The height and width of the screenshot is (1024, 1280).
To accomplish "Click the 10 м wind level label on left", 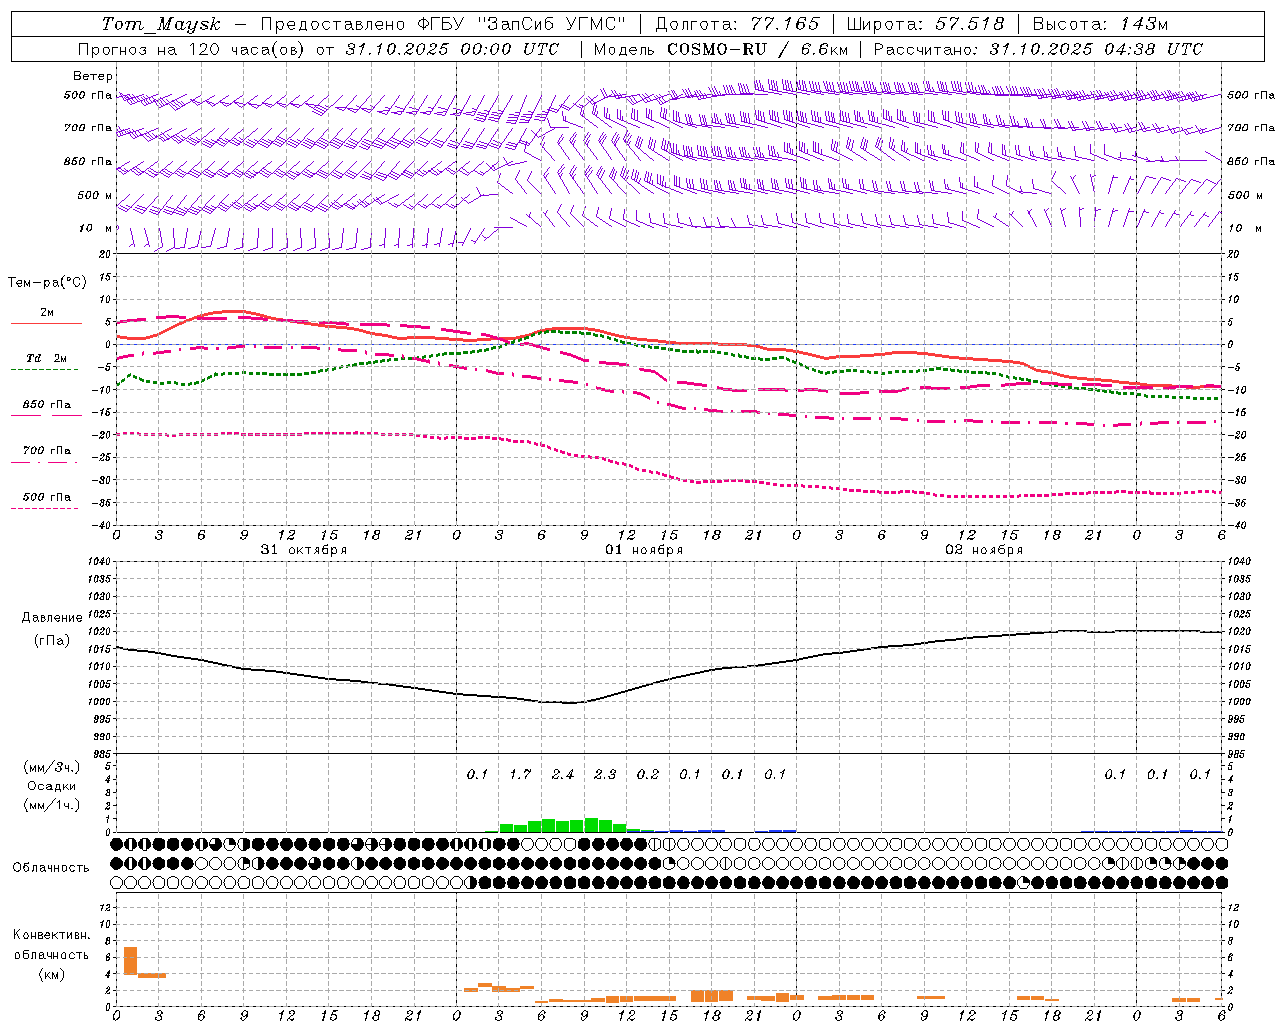I will pyautogui.click(x=96, y=228).
